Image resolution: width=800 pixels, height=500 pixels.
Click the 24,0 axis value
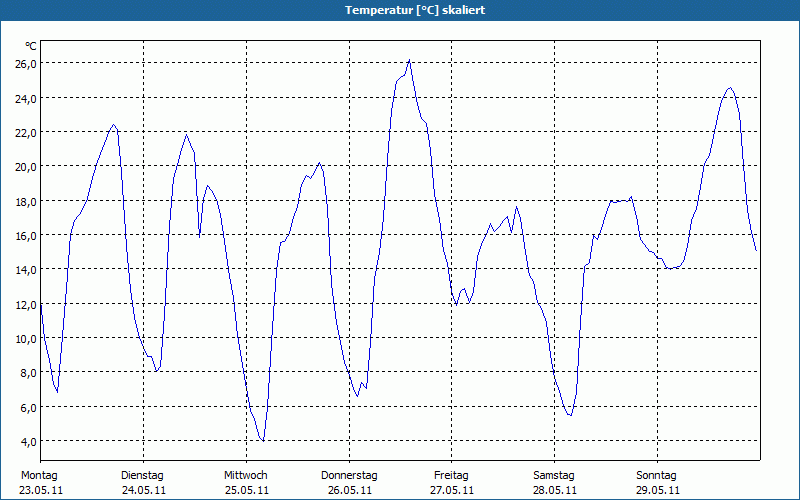click(x=26, y=99)
